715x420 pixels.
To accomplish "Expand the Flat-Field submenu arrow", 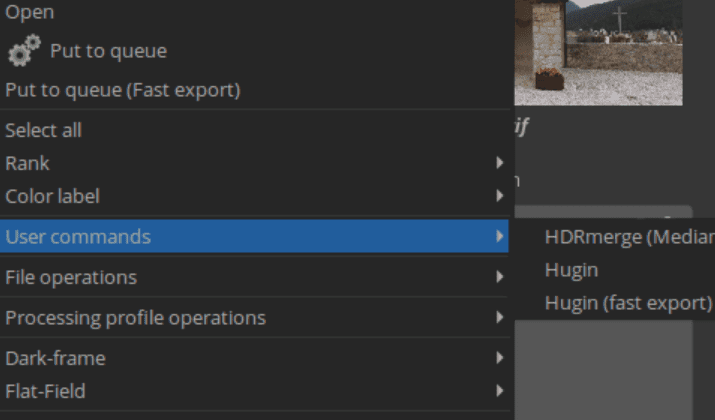I will [x=500, y=390].
